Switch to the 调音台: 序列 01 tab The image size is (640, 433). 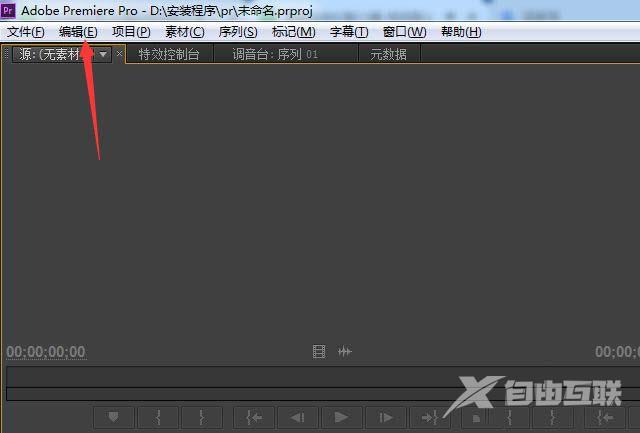(x=275, y=54)
